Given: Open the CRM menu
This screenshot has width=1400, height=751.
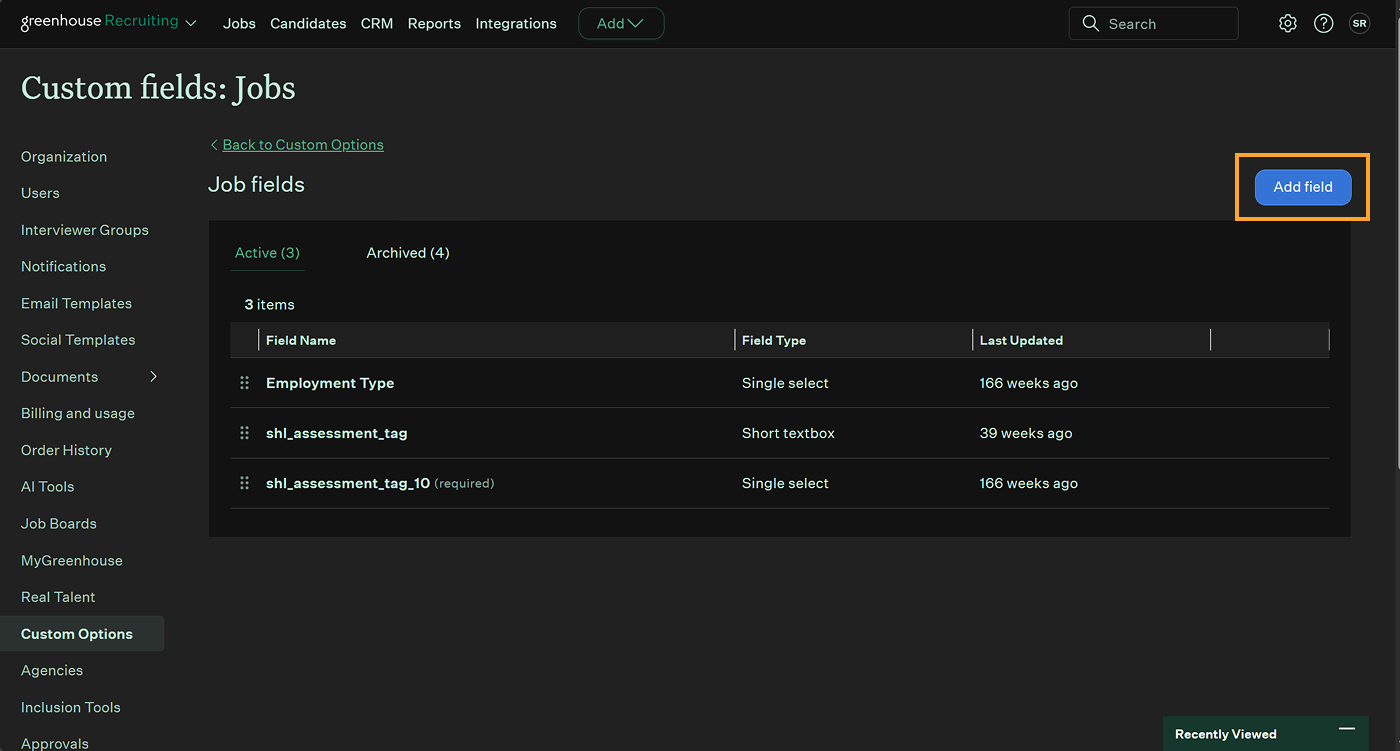Looking at the screenshot, I should pos(377,23).
